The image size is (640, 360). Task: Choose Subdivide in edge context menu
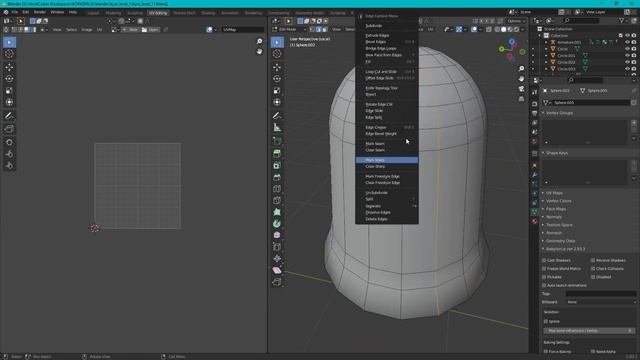point(387,26)
